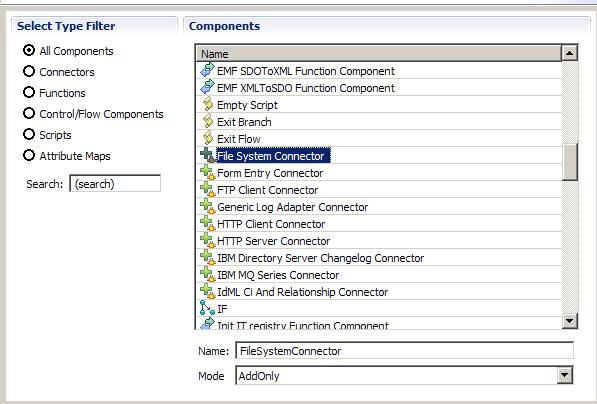Click the Exit Flow script icon
Screen dimensions: 597x404
coord(208,138)
